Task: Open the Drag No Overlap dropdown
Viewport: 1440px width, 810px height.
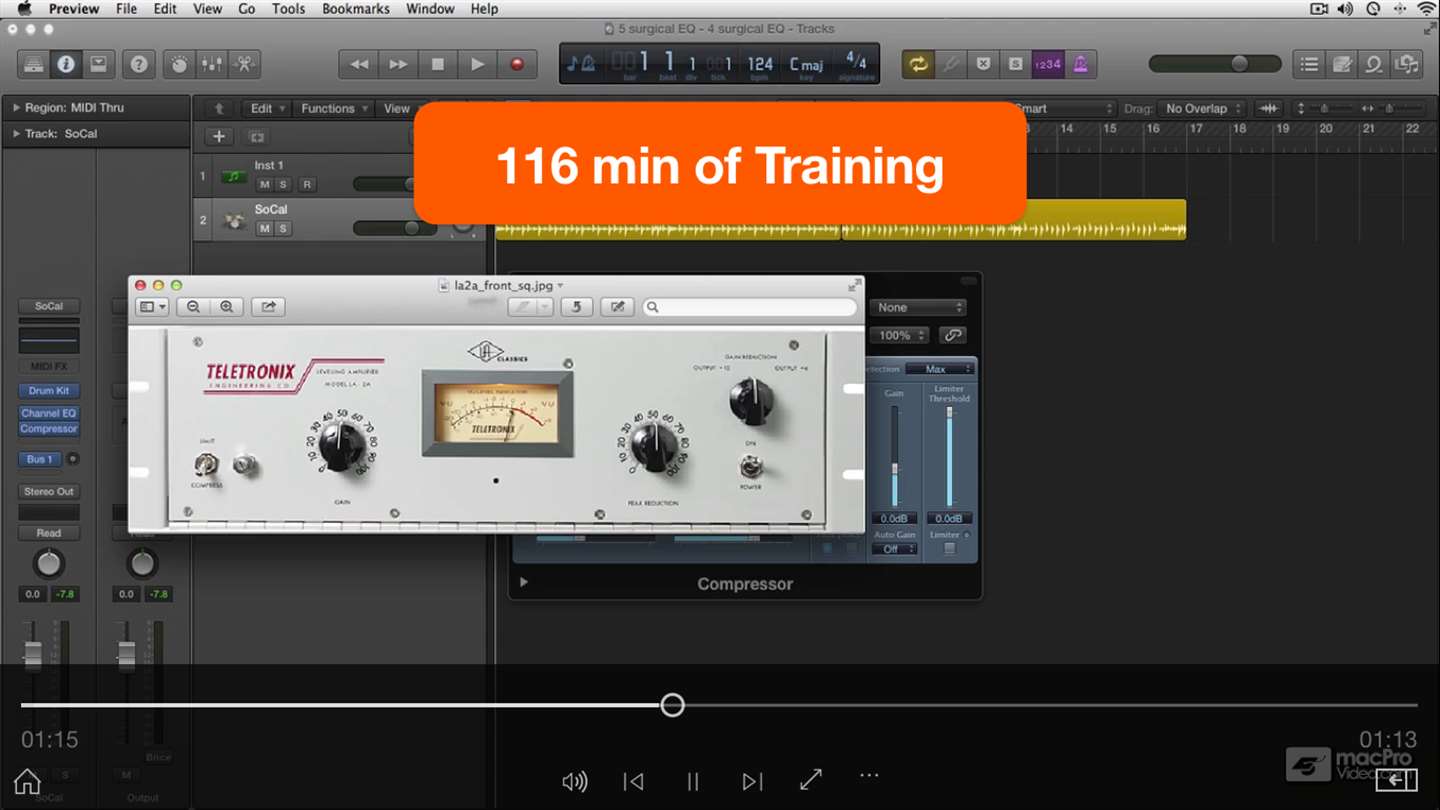Action: click(x=1202, y=109)
